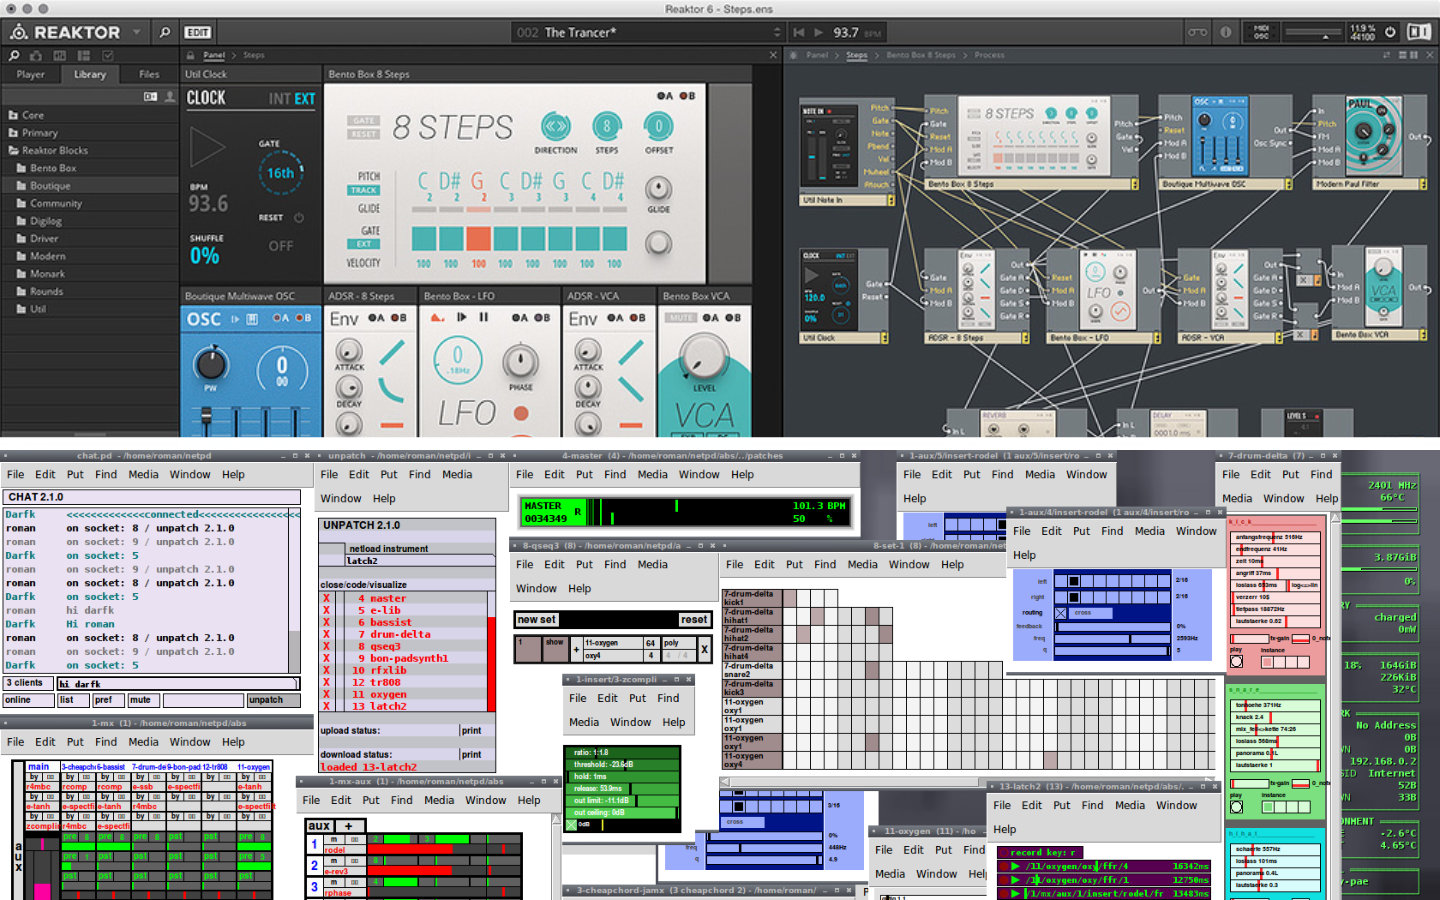
Task: Toggle MUTE on Bento Box VCA
Action: 681,317
